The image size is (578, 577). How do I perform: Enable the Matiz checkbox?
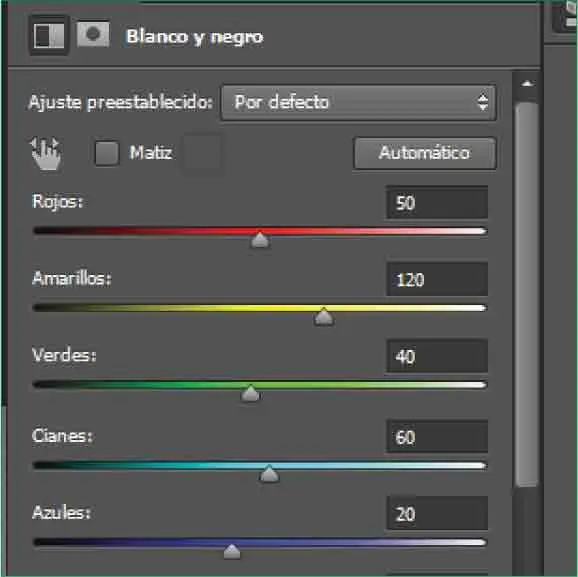[x=107, y=153]
